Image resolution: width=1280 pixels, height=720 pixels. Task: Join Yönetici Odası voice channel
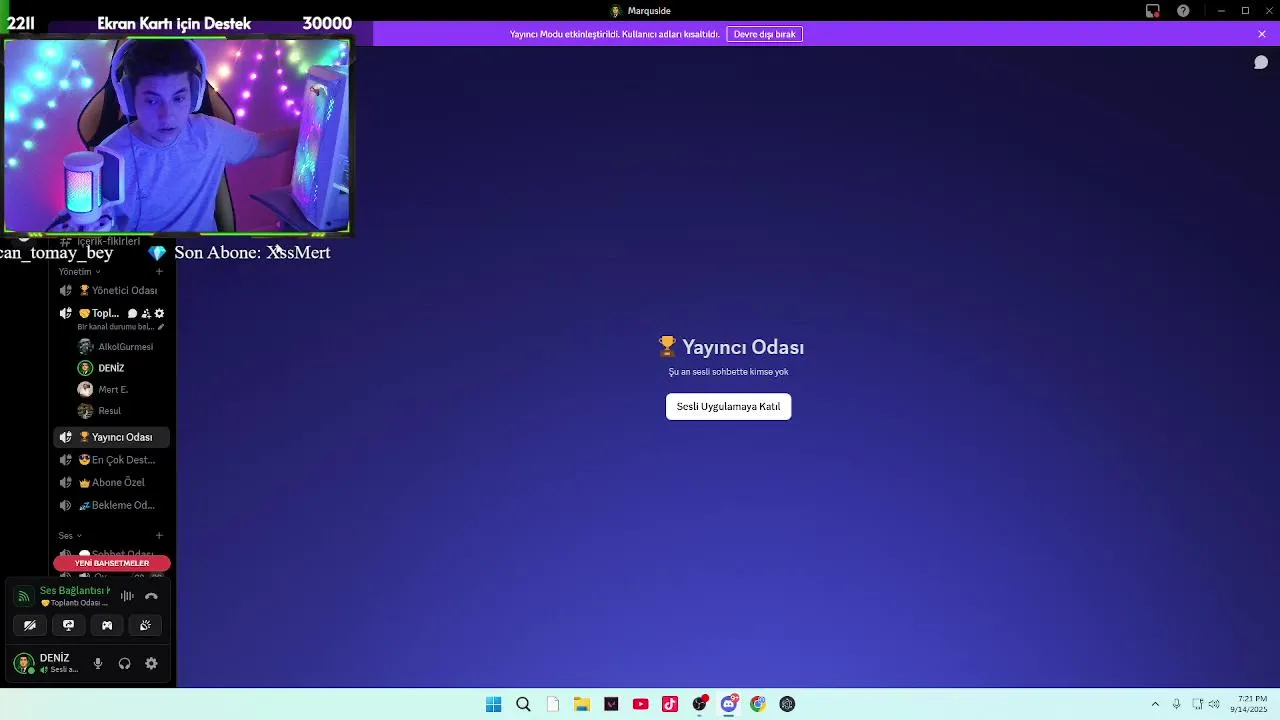[x=111, y=290]
